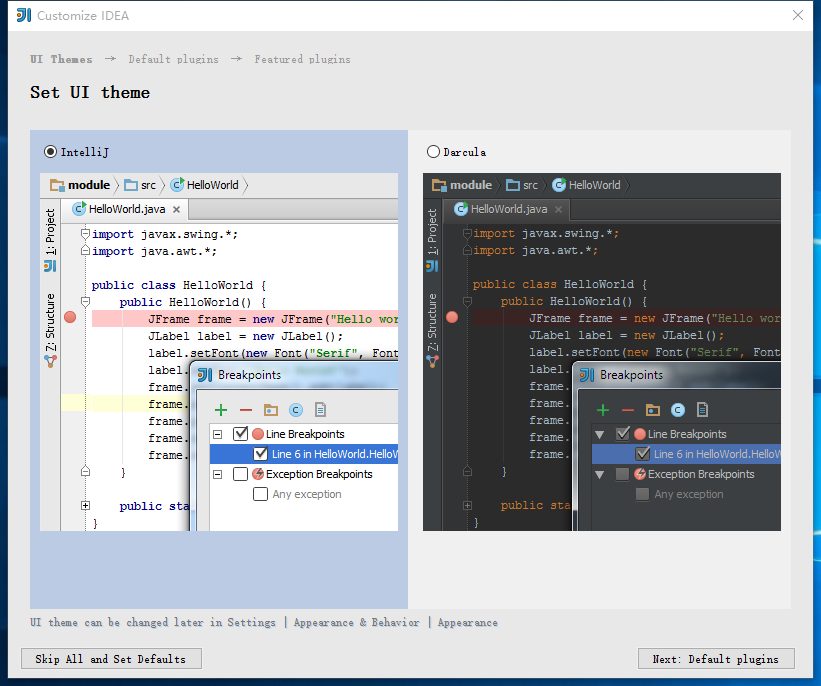Click the IntelliJ light theme preview image

click(x=219, y=352)
